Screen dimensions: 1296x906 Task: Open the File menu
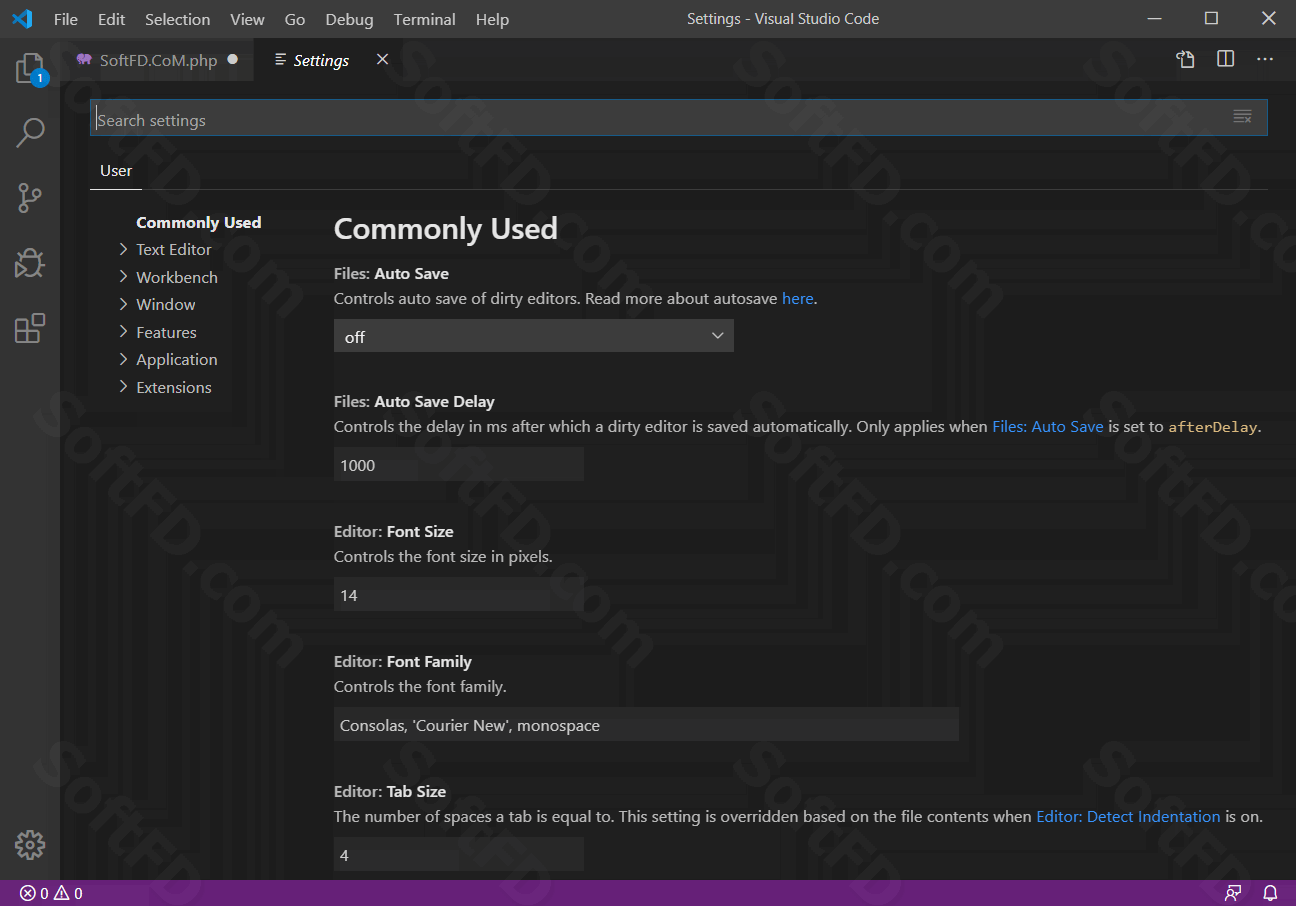(x=66, y=19)
